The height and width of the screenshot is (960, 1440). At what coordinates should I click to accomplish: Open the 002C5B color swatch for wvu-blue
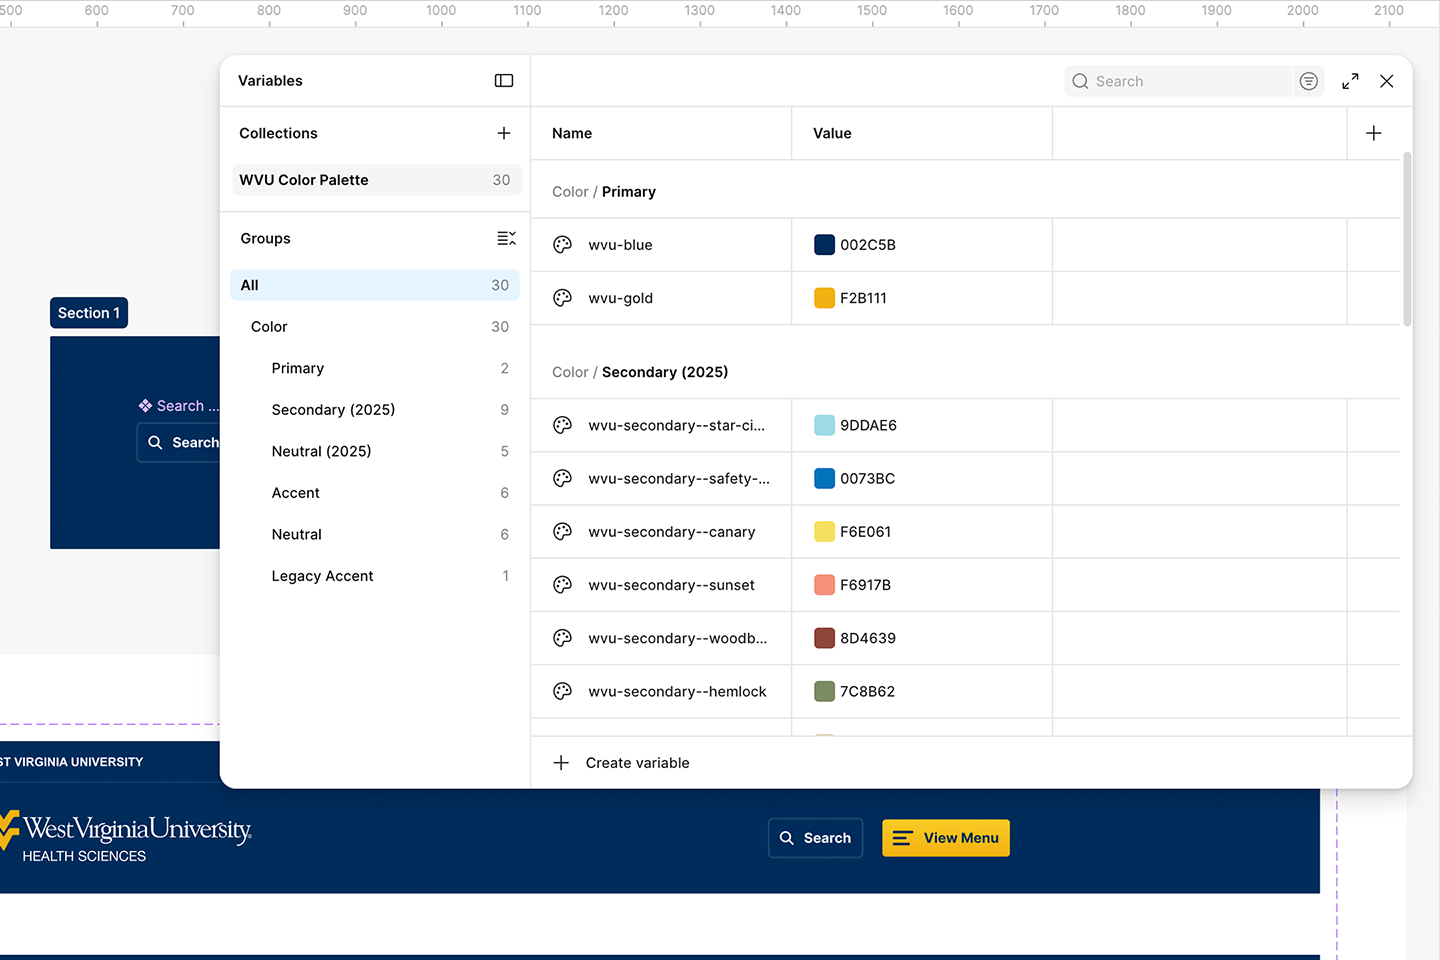[x=825, y=245]
